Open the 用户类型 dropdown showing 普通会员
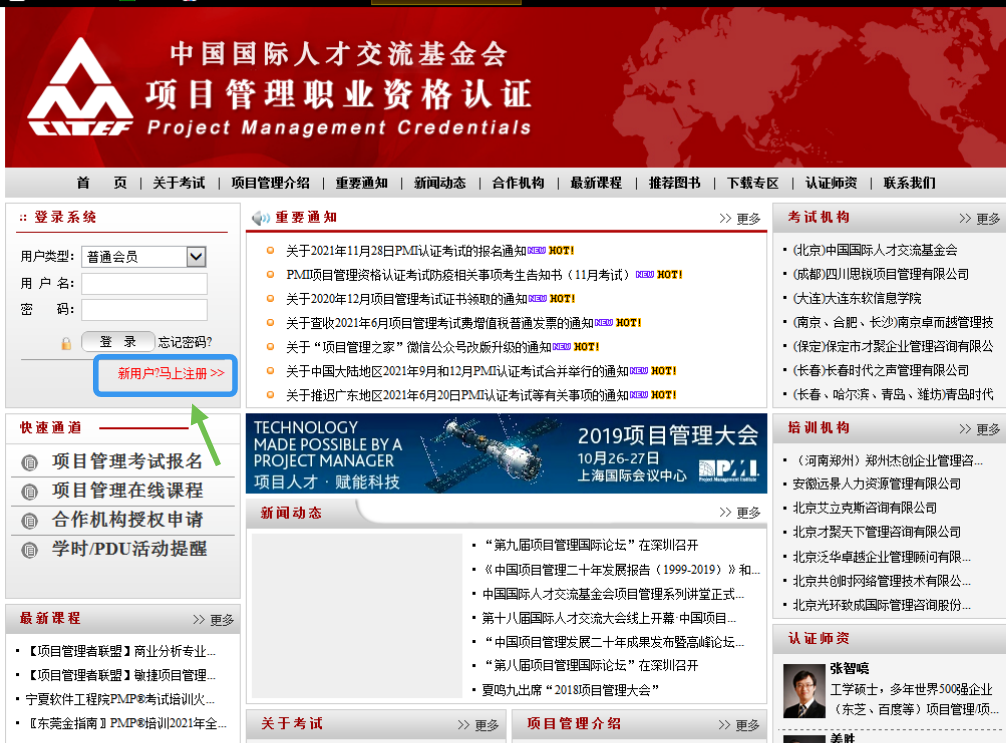1006x743 pixels. [196, 257]
